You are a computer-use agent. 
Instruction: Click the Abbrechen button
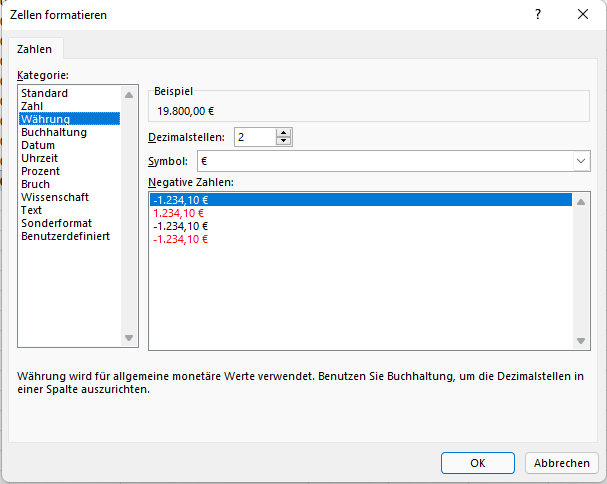pos(561,463)
